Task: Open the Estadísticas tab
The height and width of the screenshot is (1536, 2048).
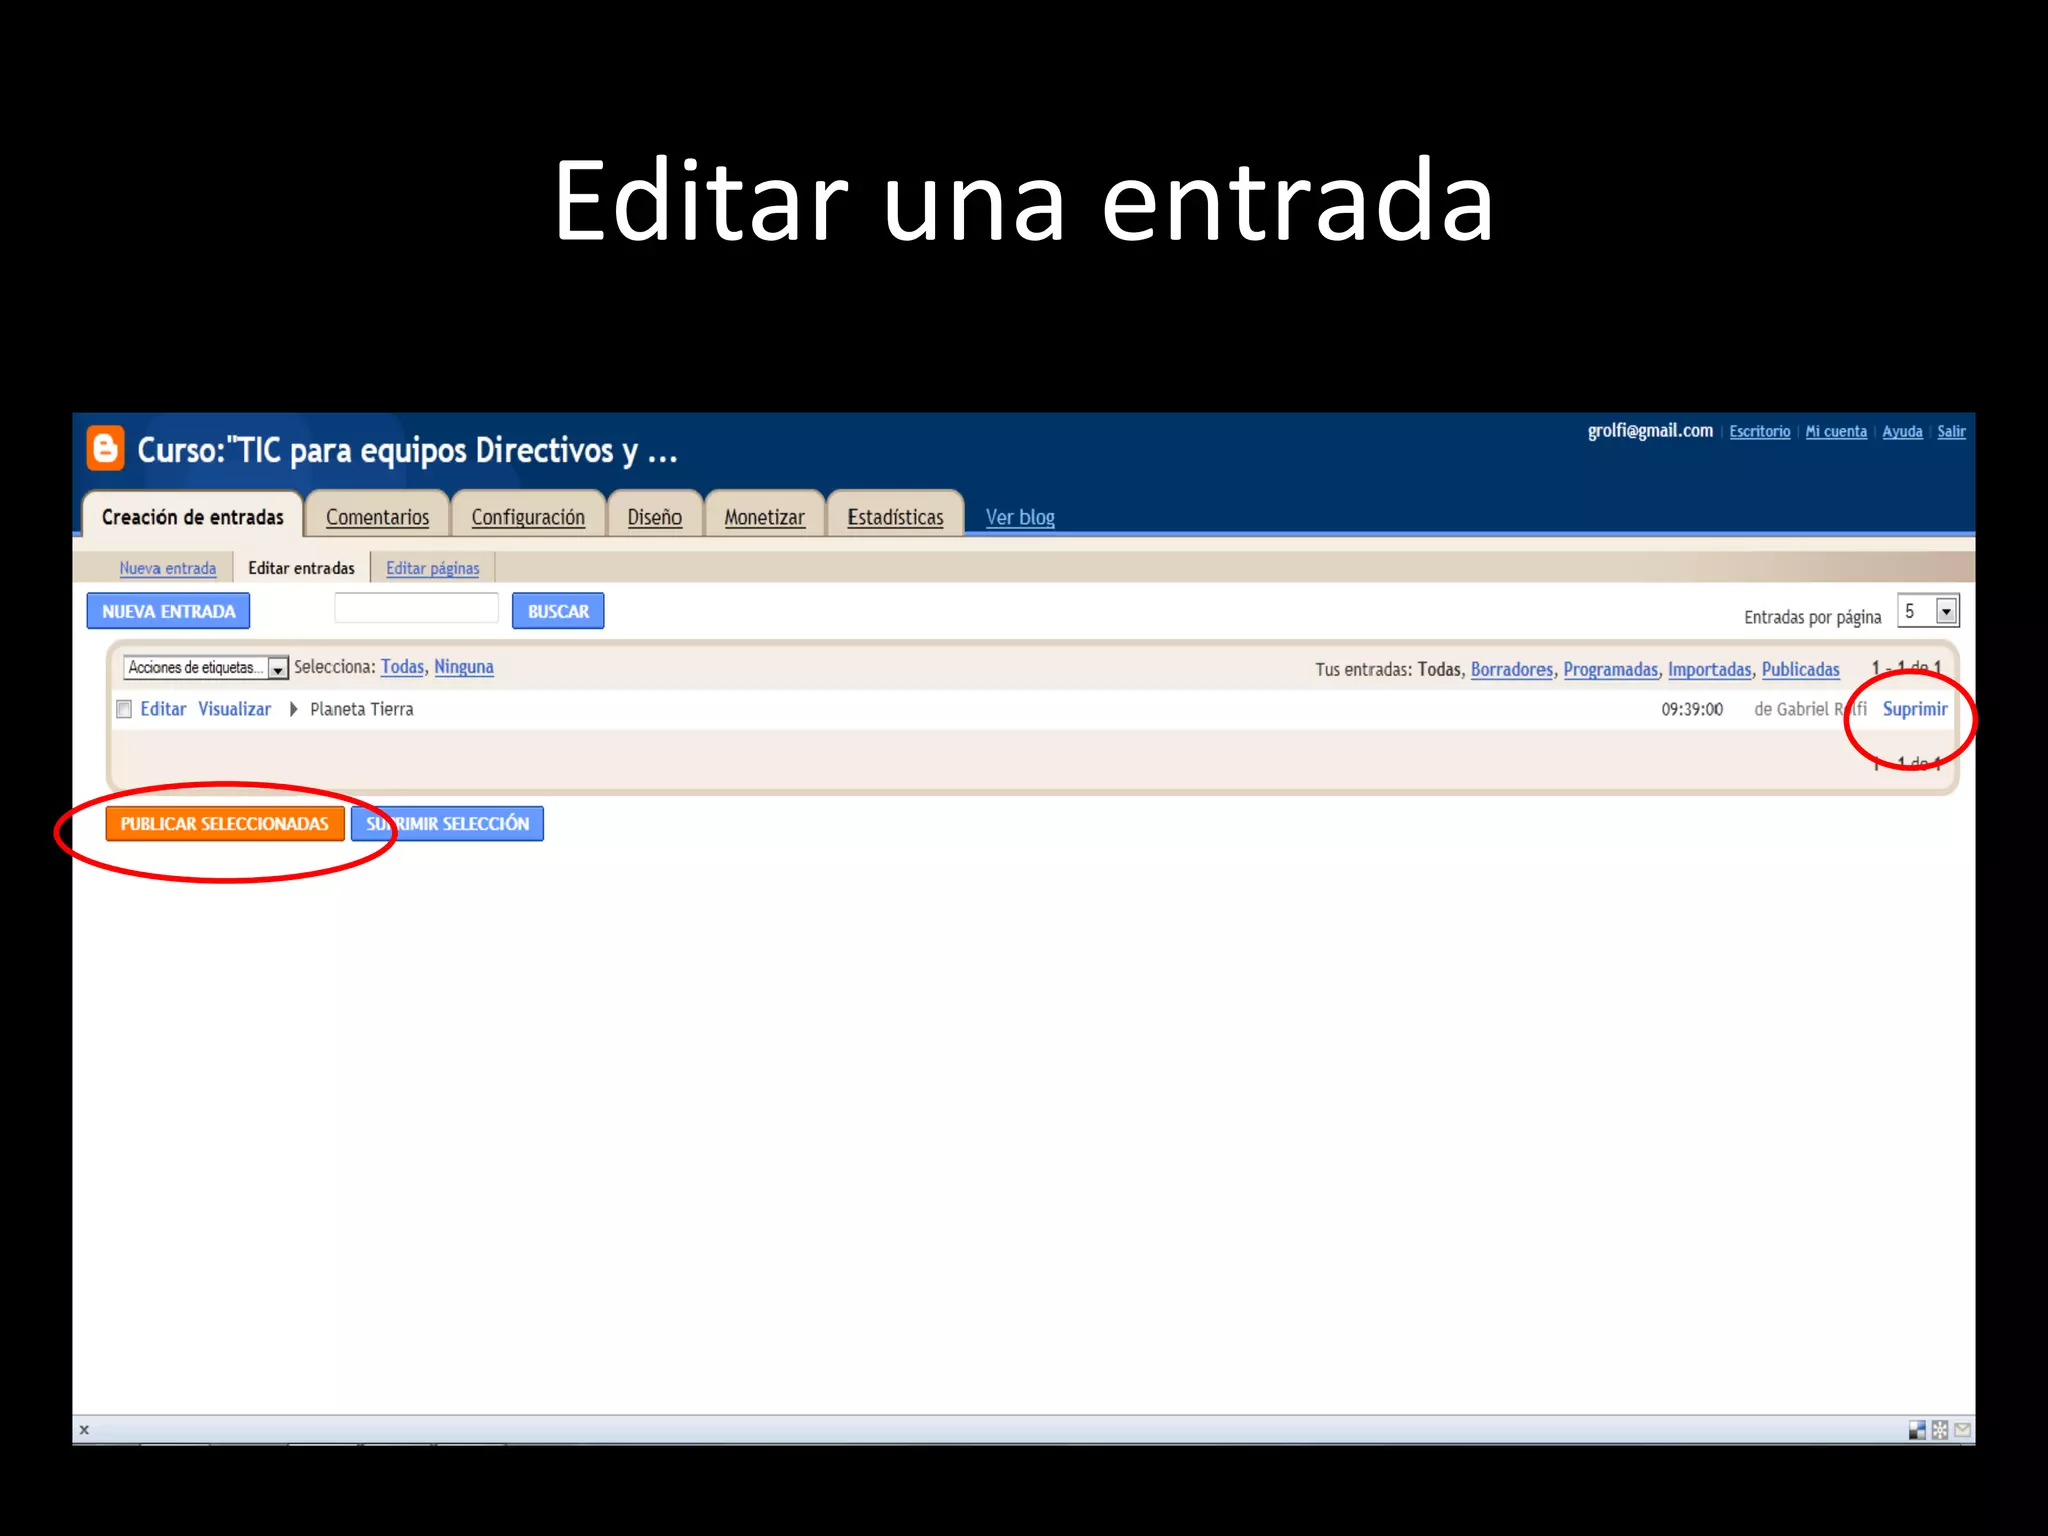Action: point(895,517)
